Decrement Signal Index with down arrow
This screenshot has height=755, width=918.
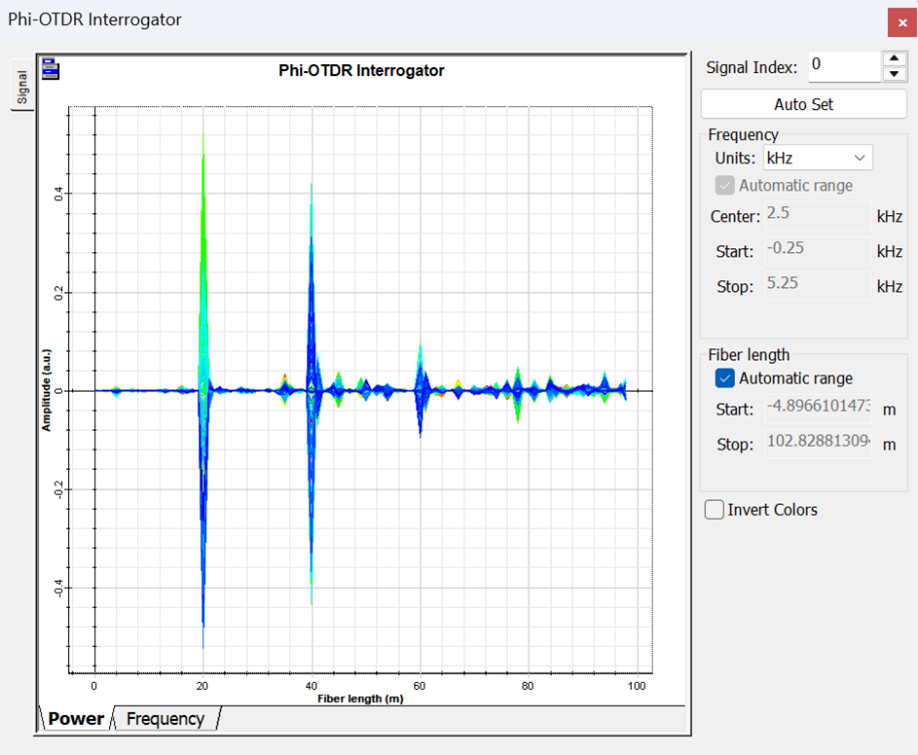pyautogui.click(x=894, y=74)
